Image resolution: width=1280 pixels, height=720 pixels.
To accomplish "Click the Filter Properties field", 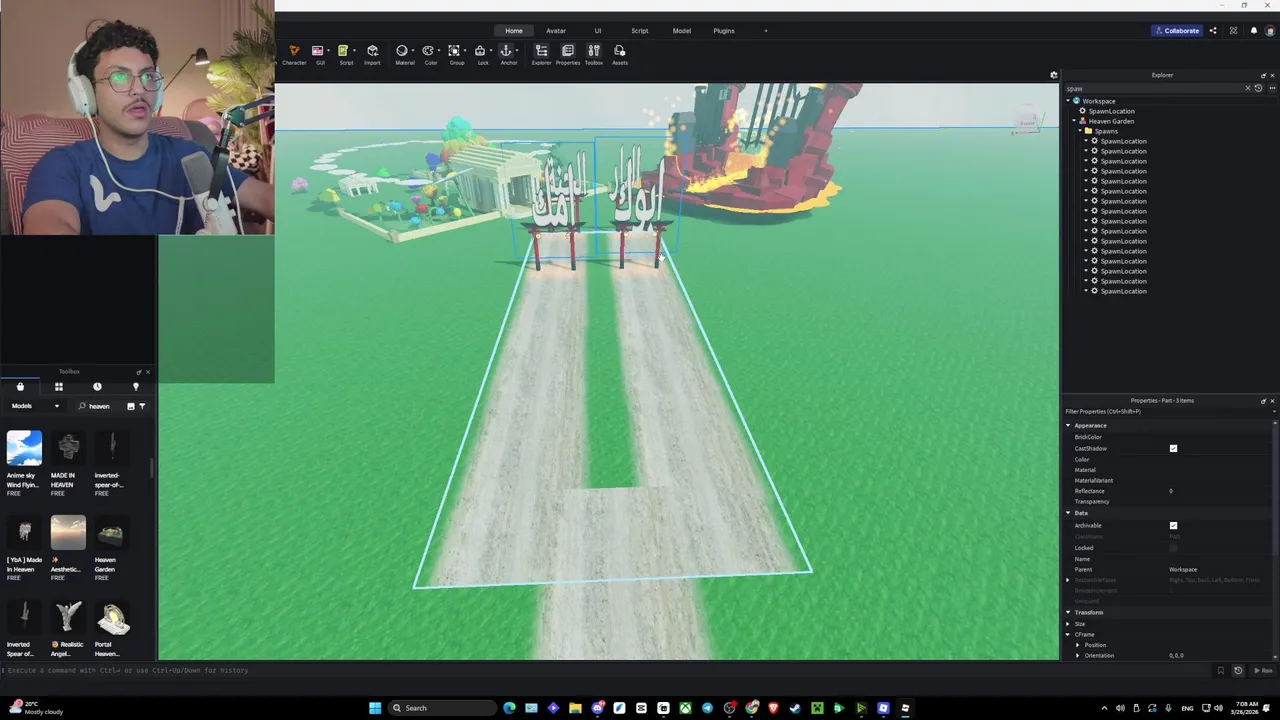I will click(x=1168, y=411).
